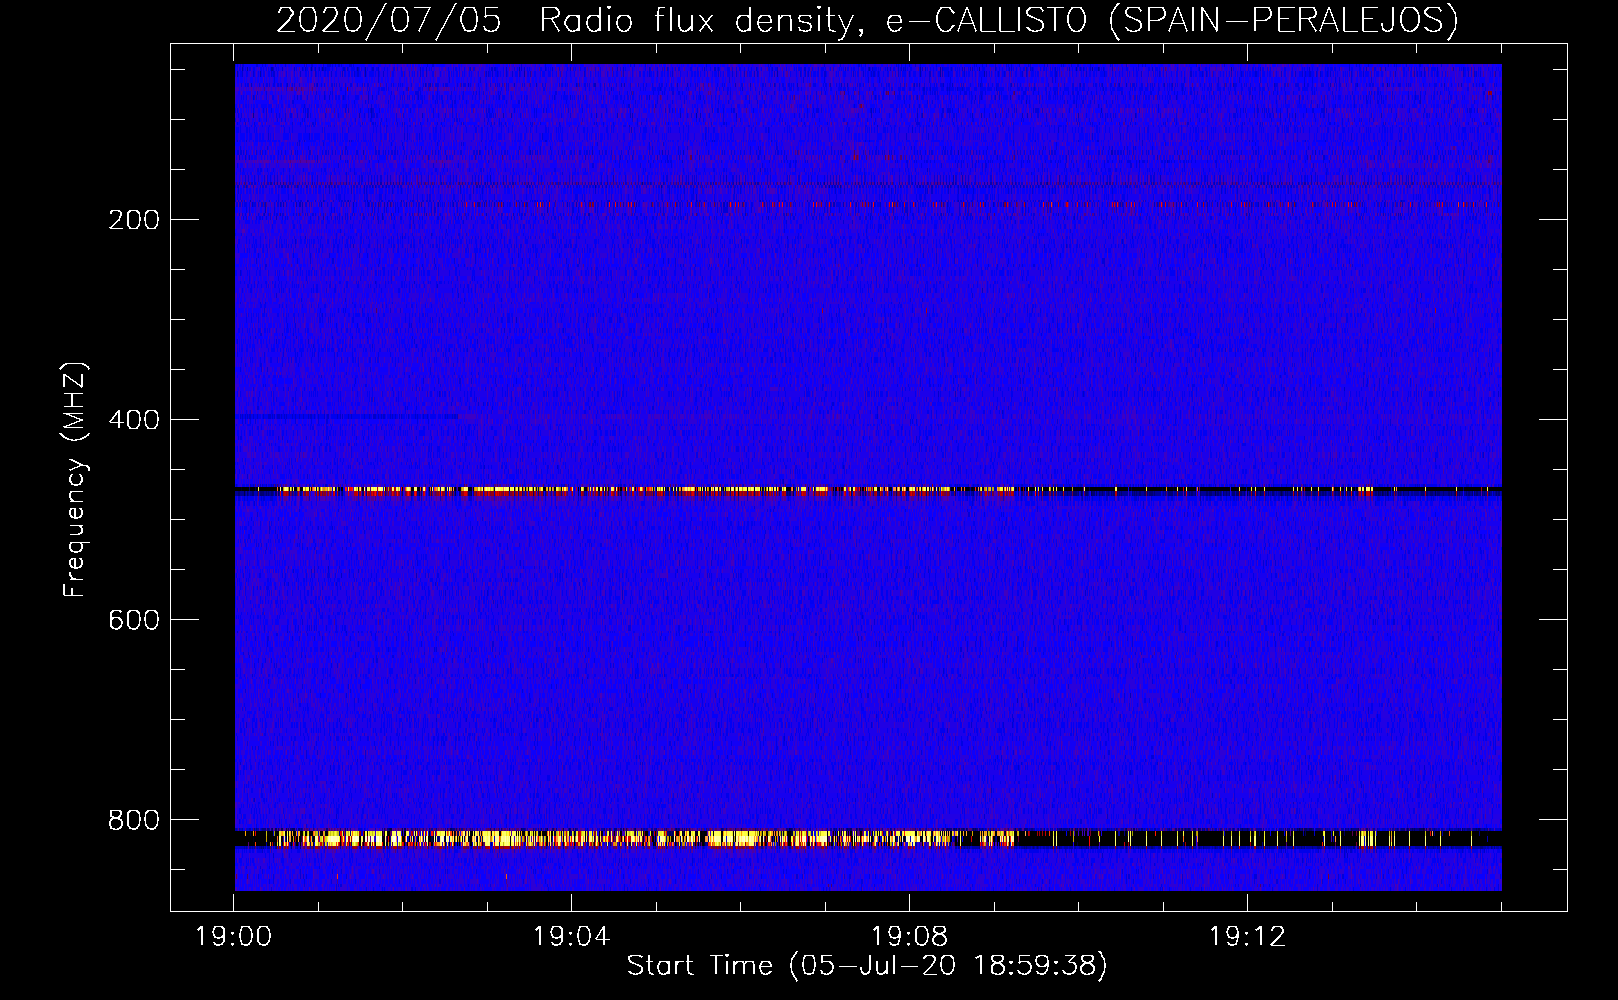Click the '19:12' time tick label

coord(1247,937)
